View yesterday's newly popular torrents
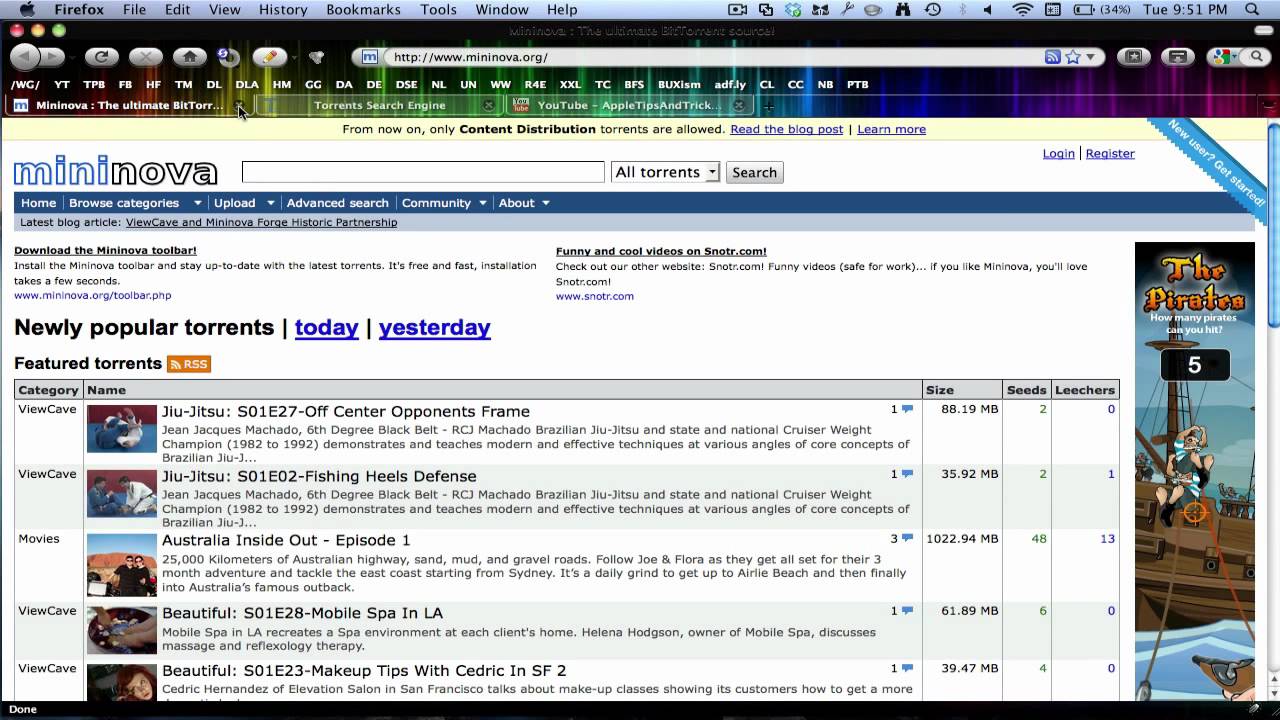 coord(434,327)
